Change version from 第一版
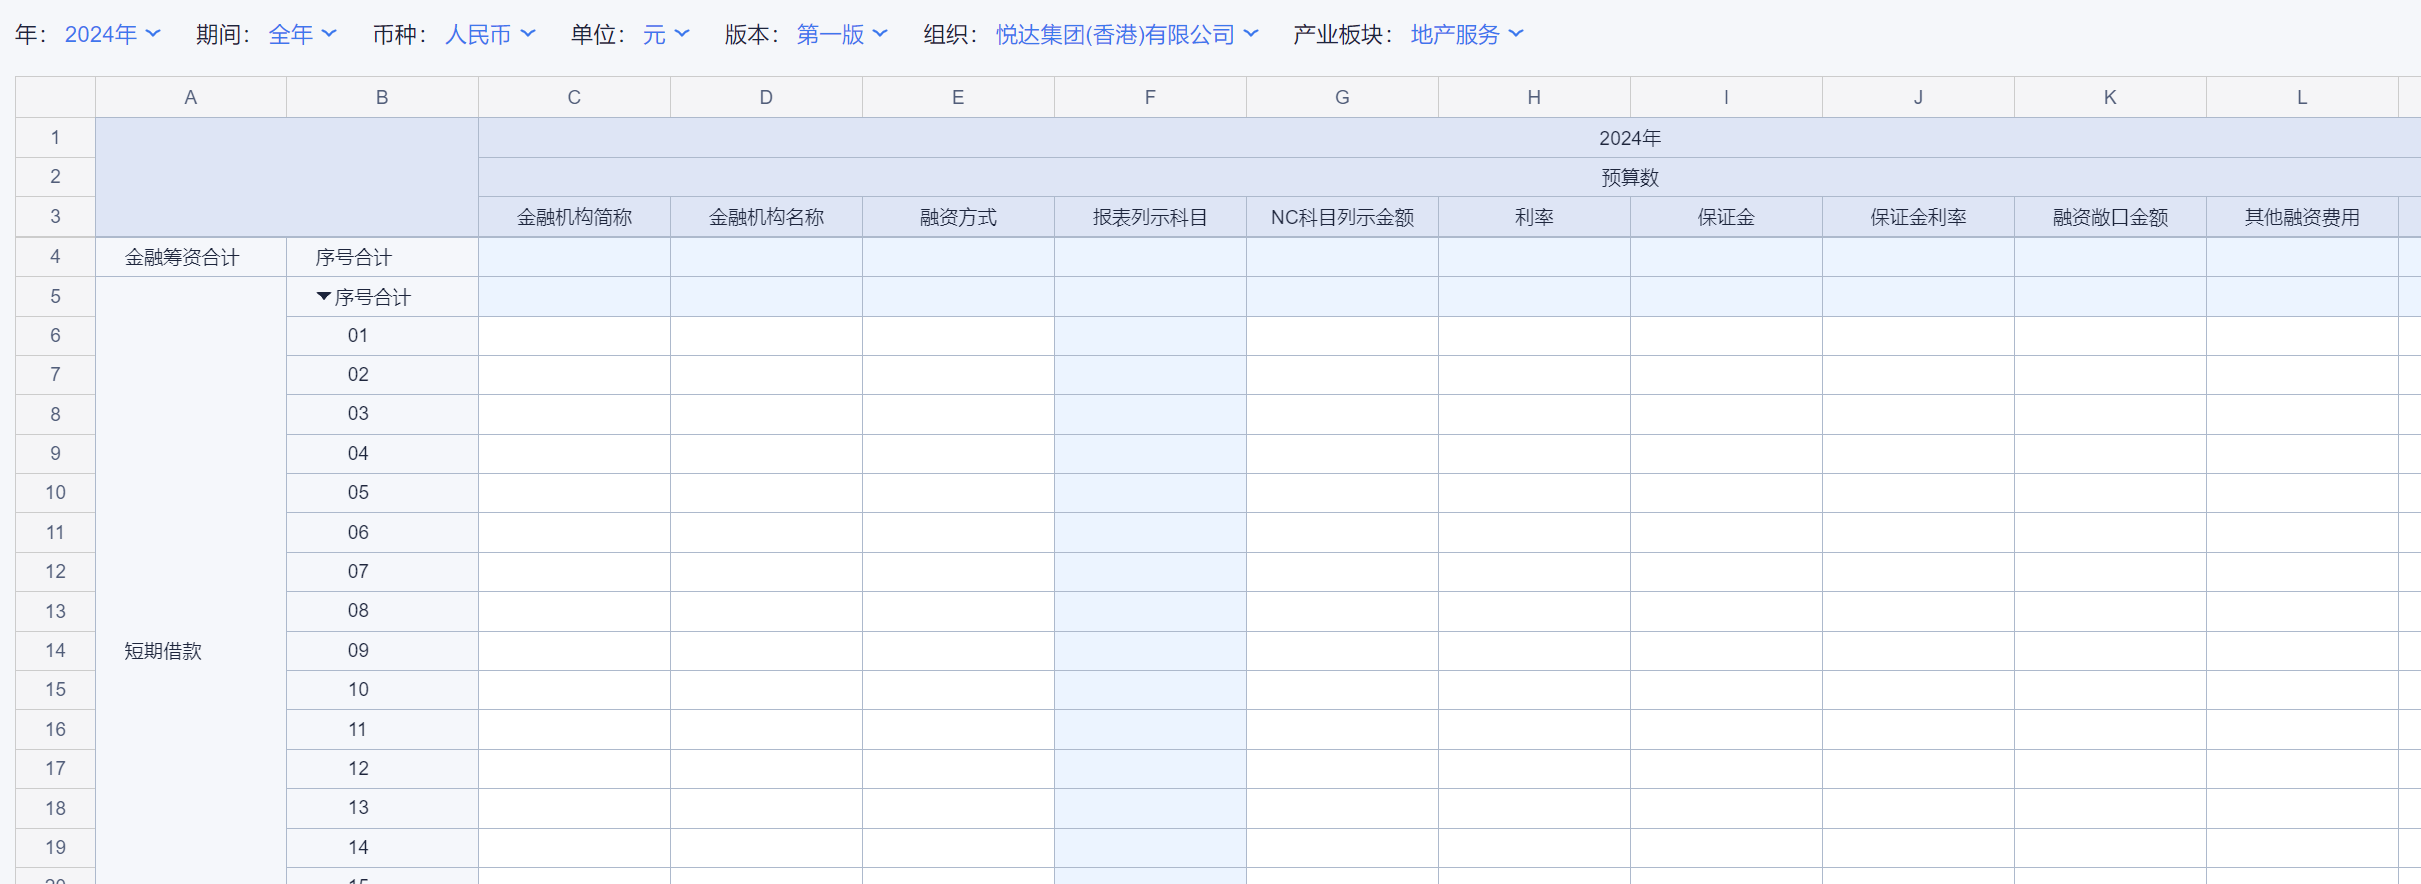 842,34
